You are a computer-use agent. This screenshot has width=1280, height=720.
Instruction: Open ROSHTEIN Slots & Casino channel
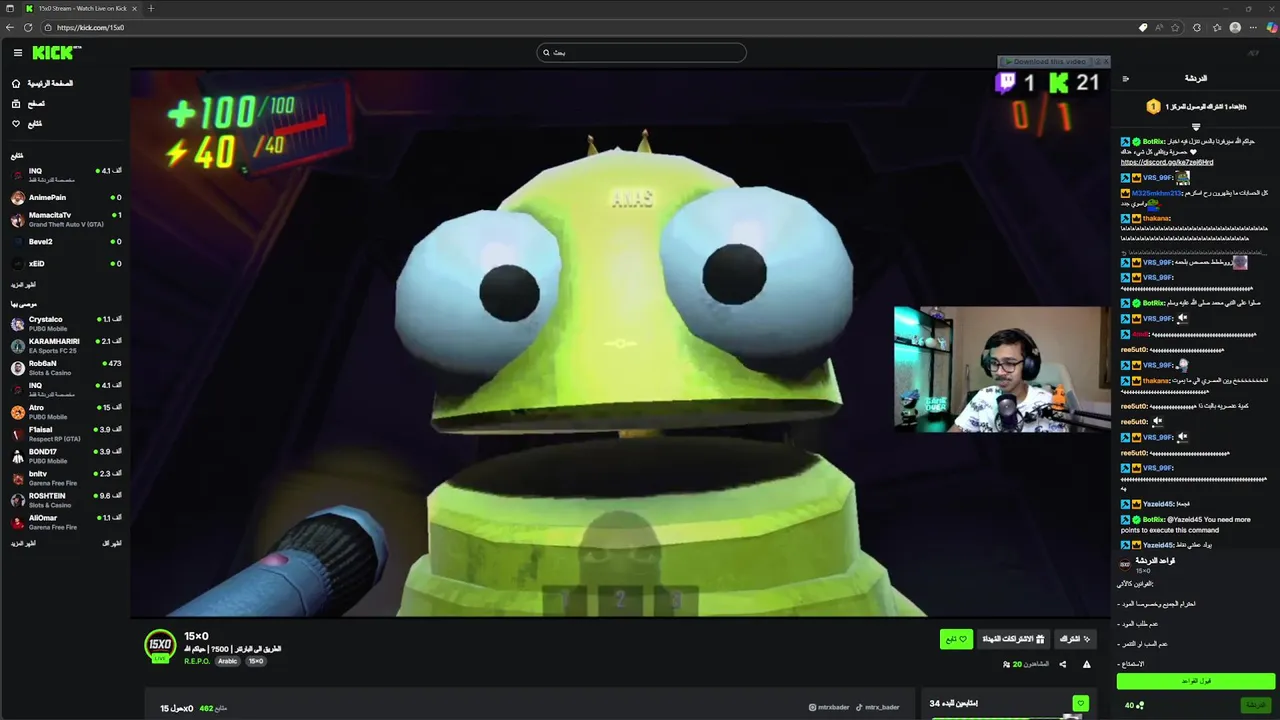pyautogui.click(x=66, y=499)
